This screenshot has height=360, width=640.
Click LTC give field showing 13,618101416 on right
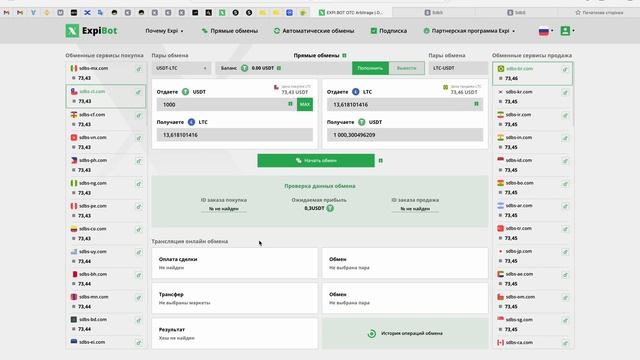tap(405, 104)
